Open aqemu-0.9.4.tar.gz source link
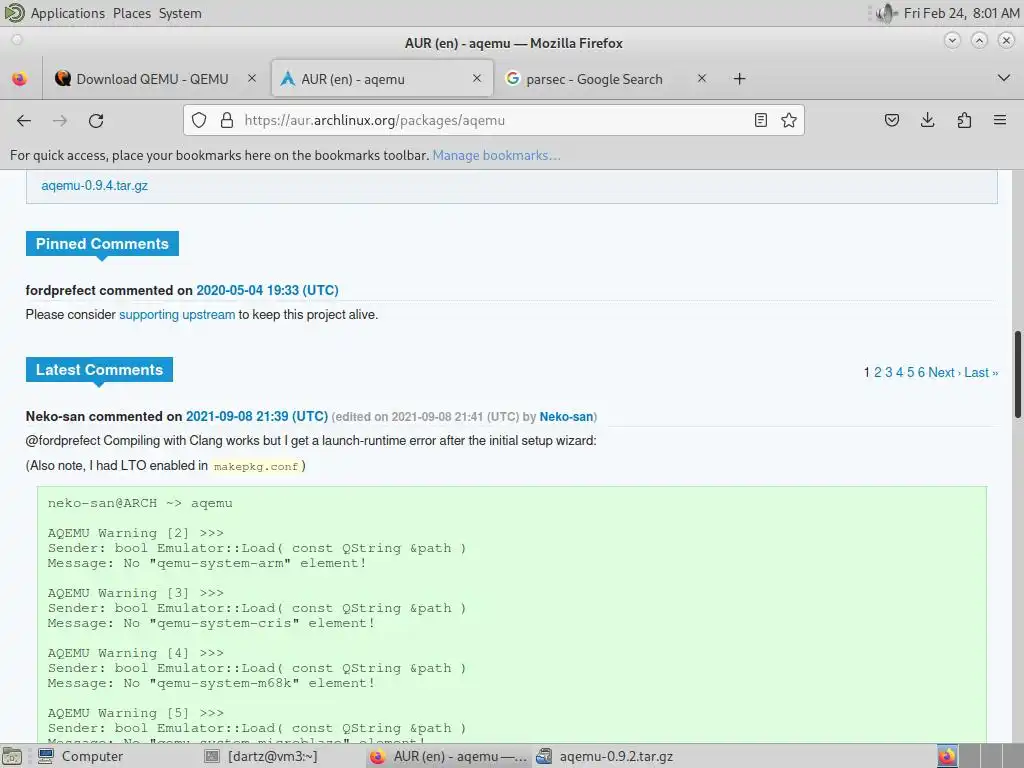Image resolution: width=1024 pixels, height=768 pixels. coord(95,185)
